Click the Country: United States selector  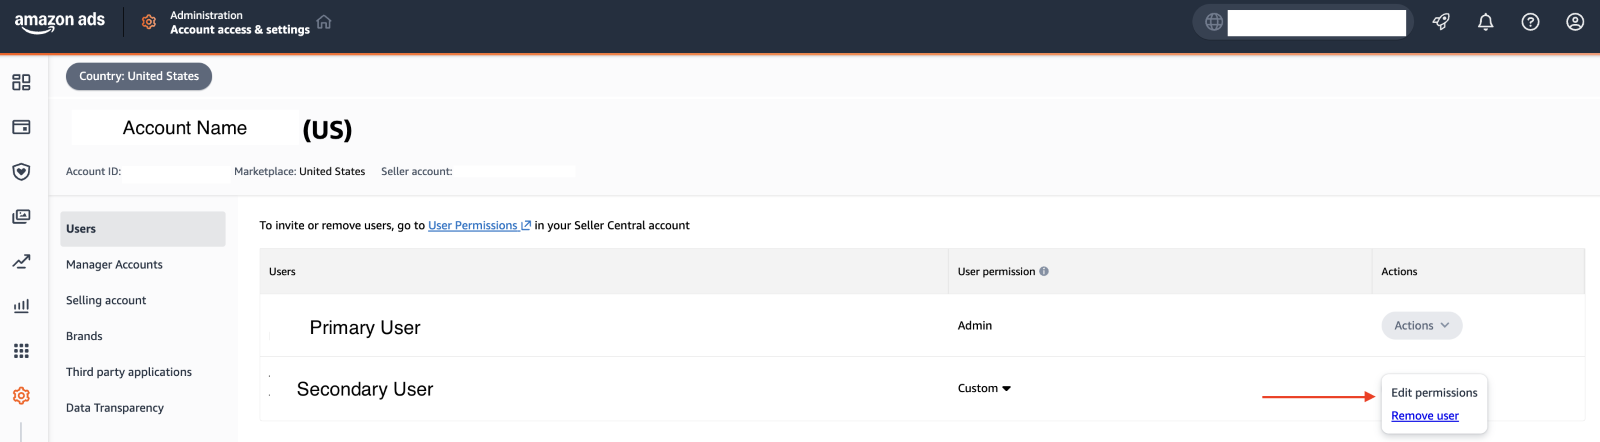[139, 76]
